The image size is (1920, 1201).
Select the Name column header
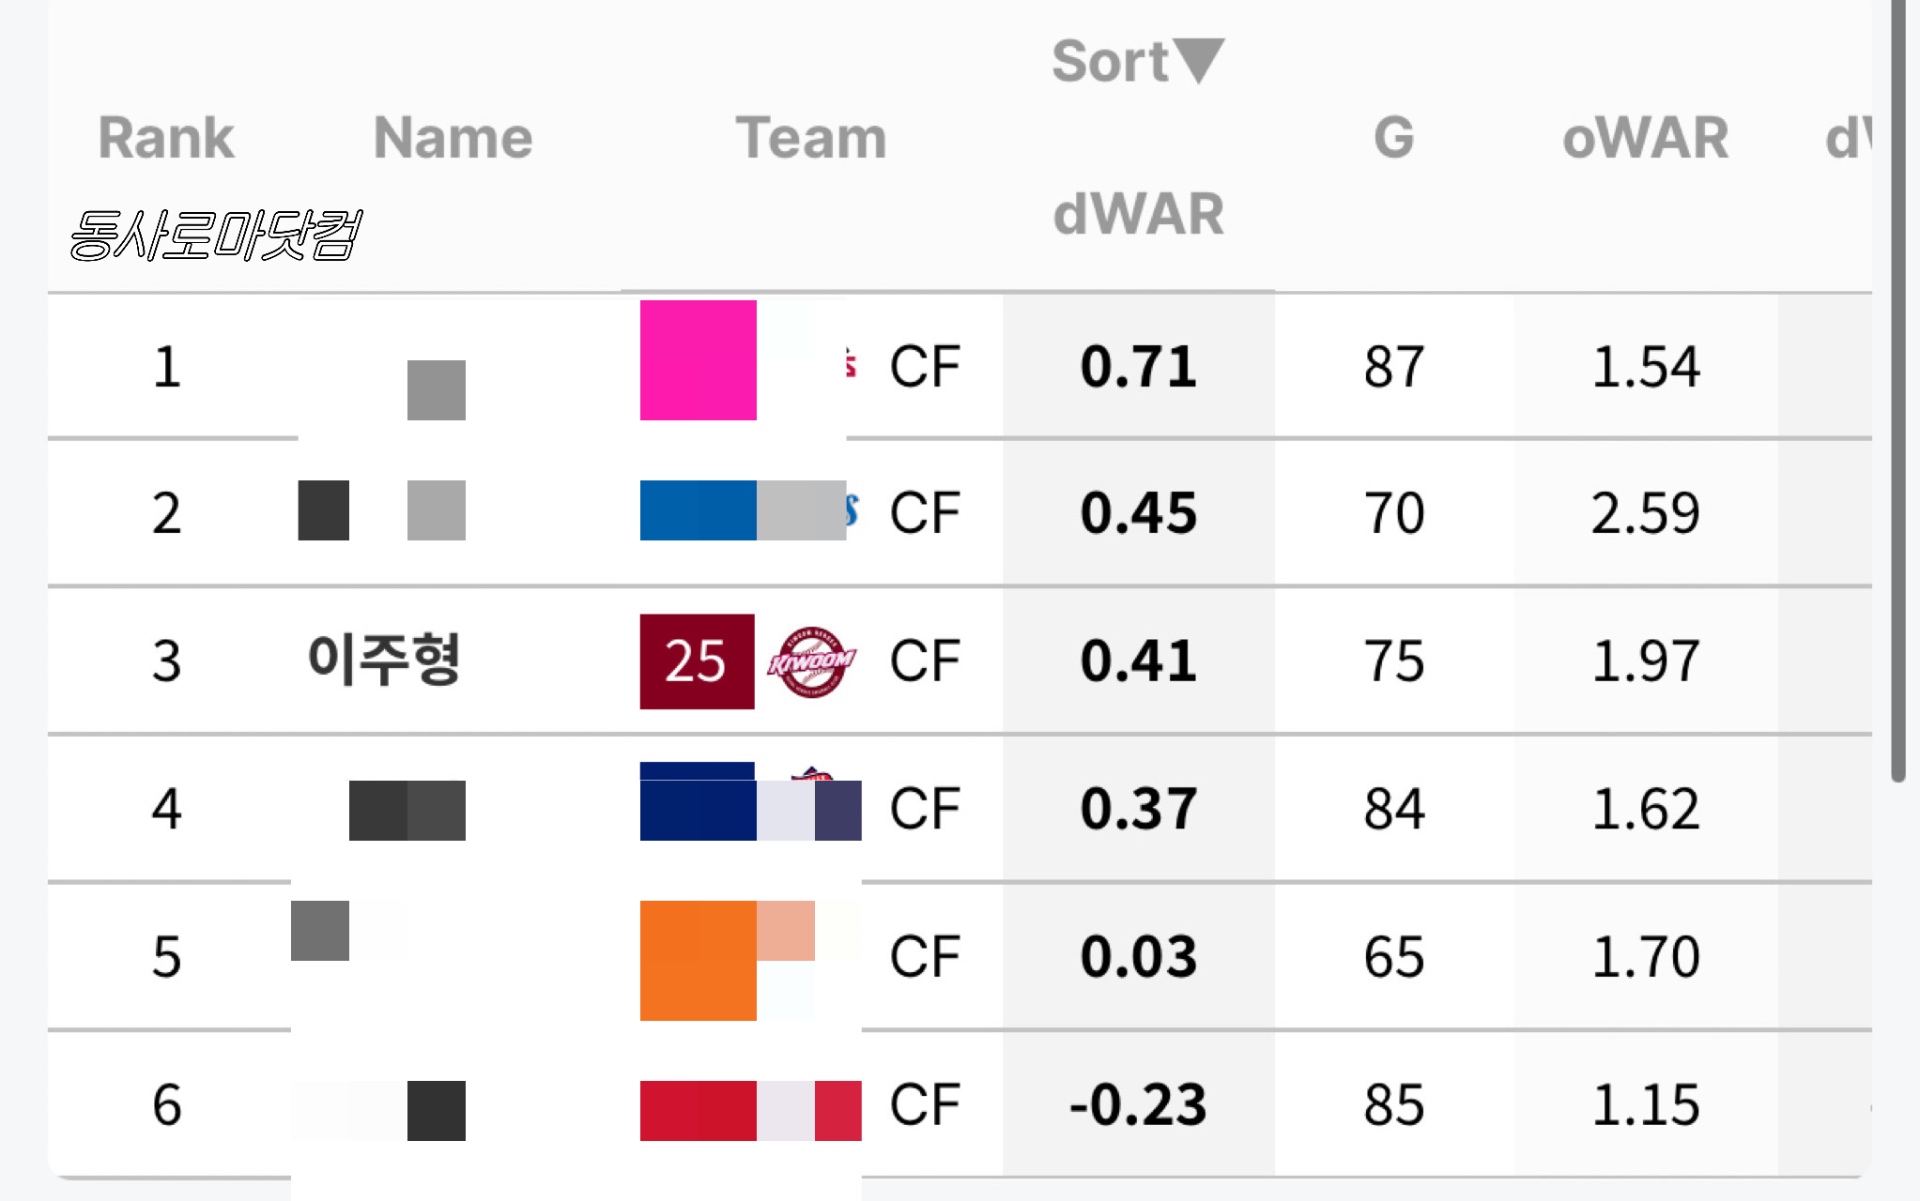(x=453, y=137)
